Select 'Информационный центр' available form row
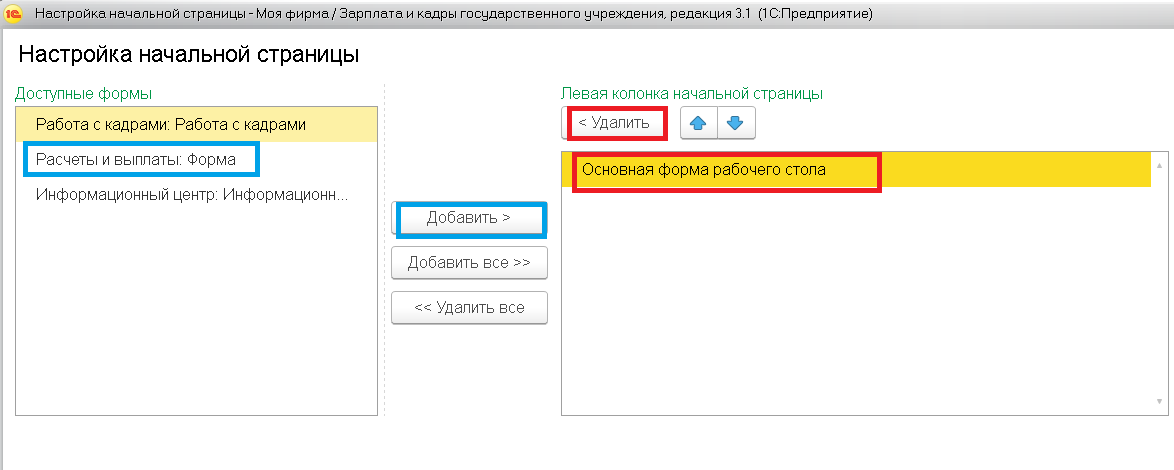This screenshot has width=1174, height=470. (196, 195)
